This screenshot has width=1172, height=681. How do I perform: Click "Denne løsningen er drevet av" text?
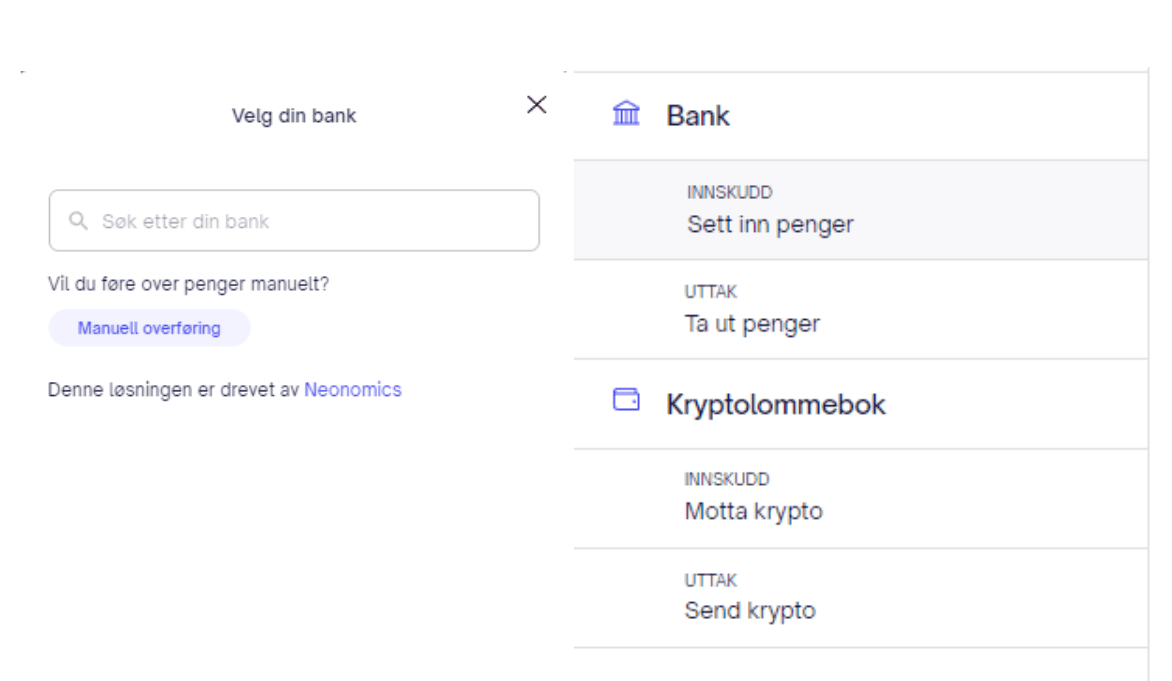(x=174, y=390)
